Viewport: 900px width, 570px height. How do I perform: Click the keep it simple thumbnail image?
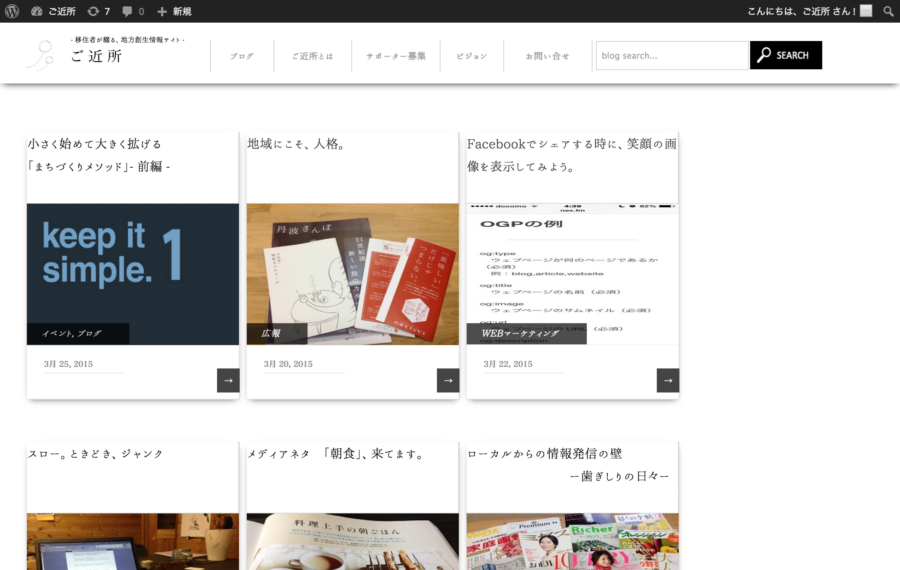[x=132, y=260]
